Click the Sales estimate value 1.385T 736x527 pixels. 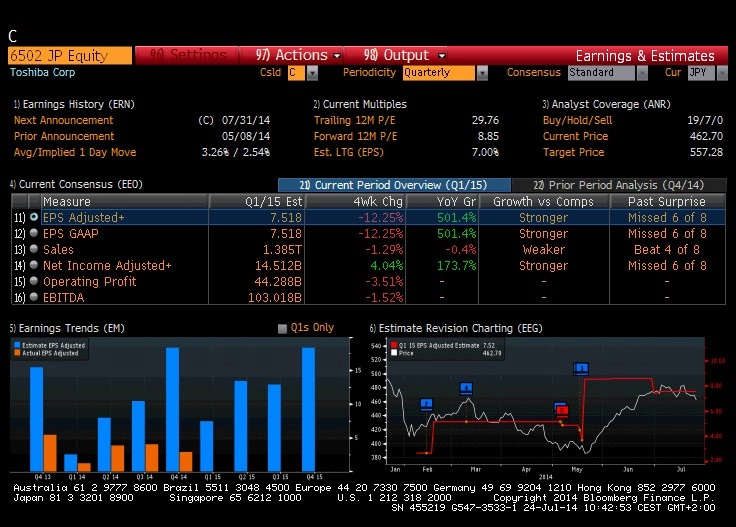click(x=282, y=249)
